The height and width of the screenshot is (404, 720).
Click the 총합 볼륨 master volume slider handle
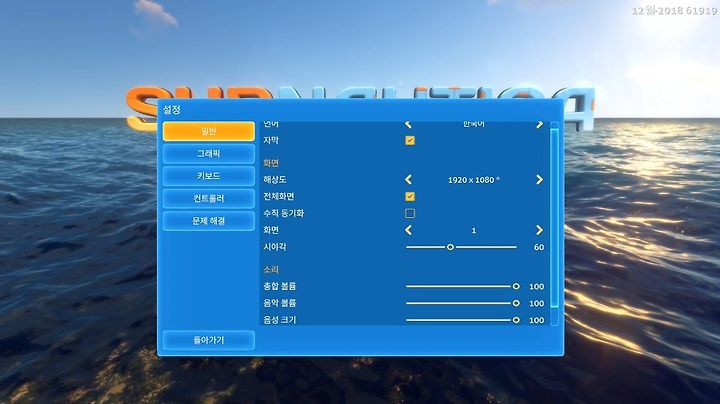click(x=516, y=286)
